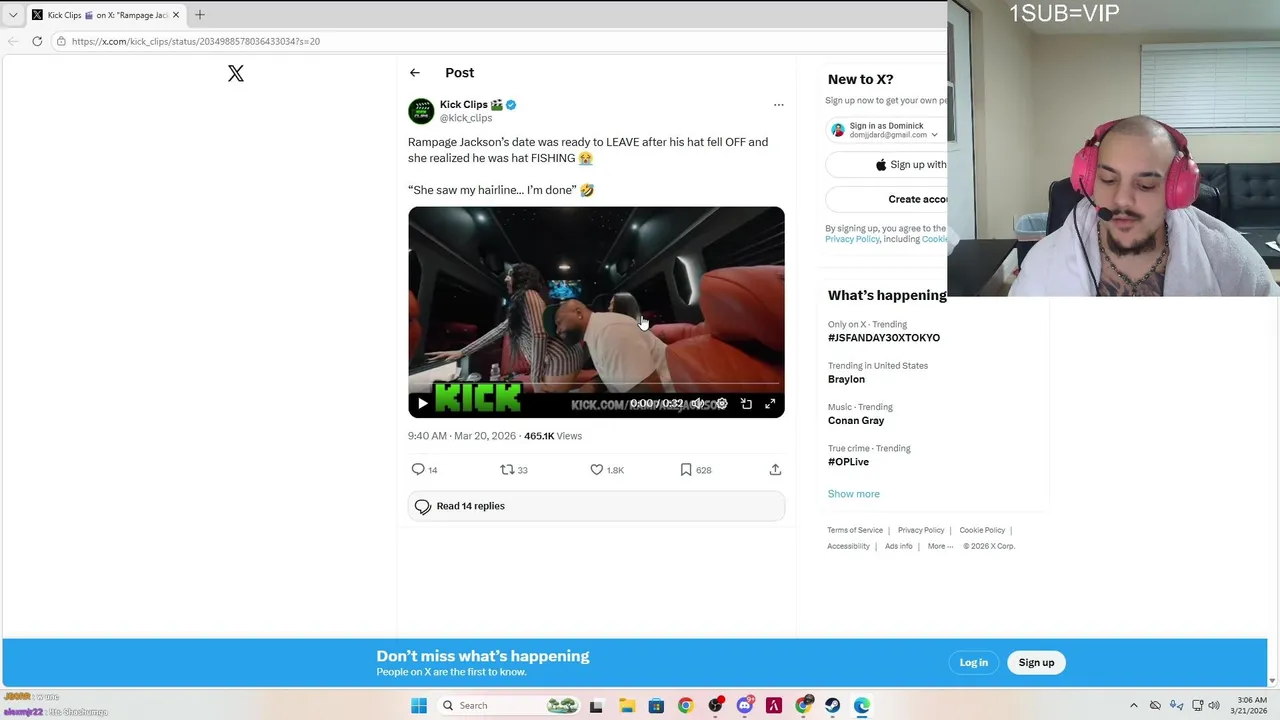This screenshot has width=1280, height=720.
Task: Open trending #JSFANDAY30XTOKYO
Action: click(884, 338)
